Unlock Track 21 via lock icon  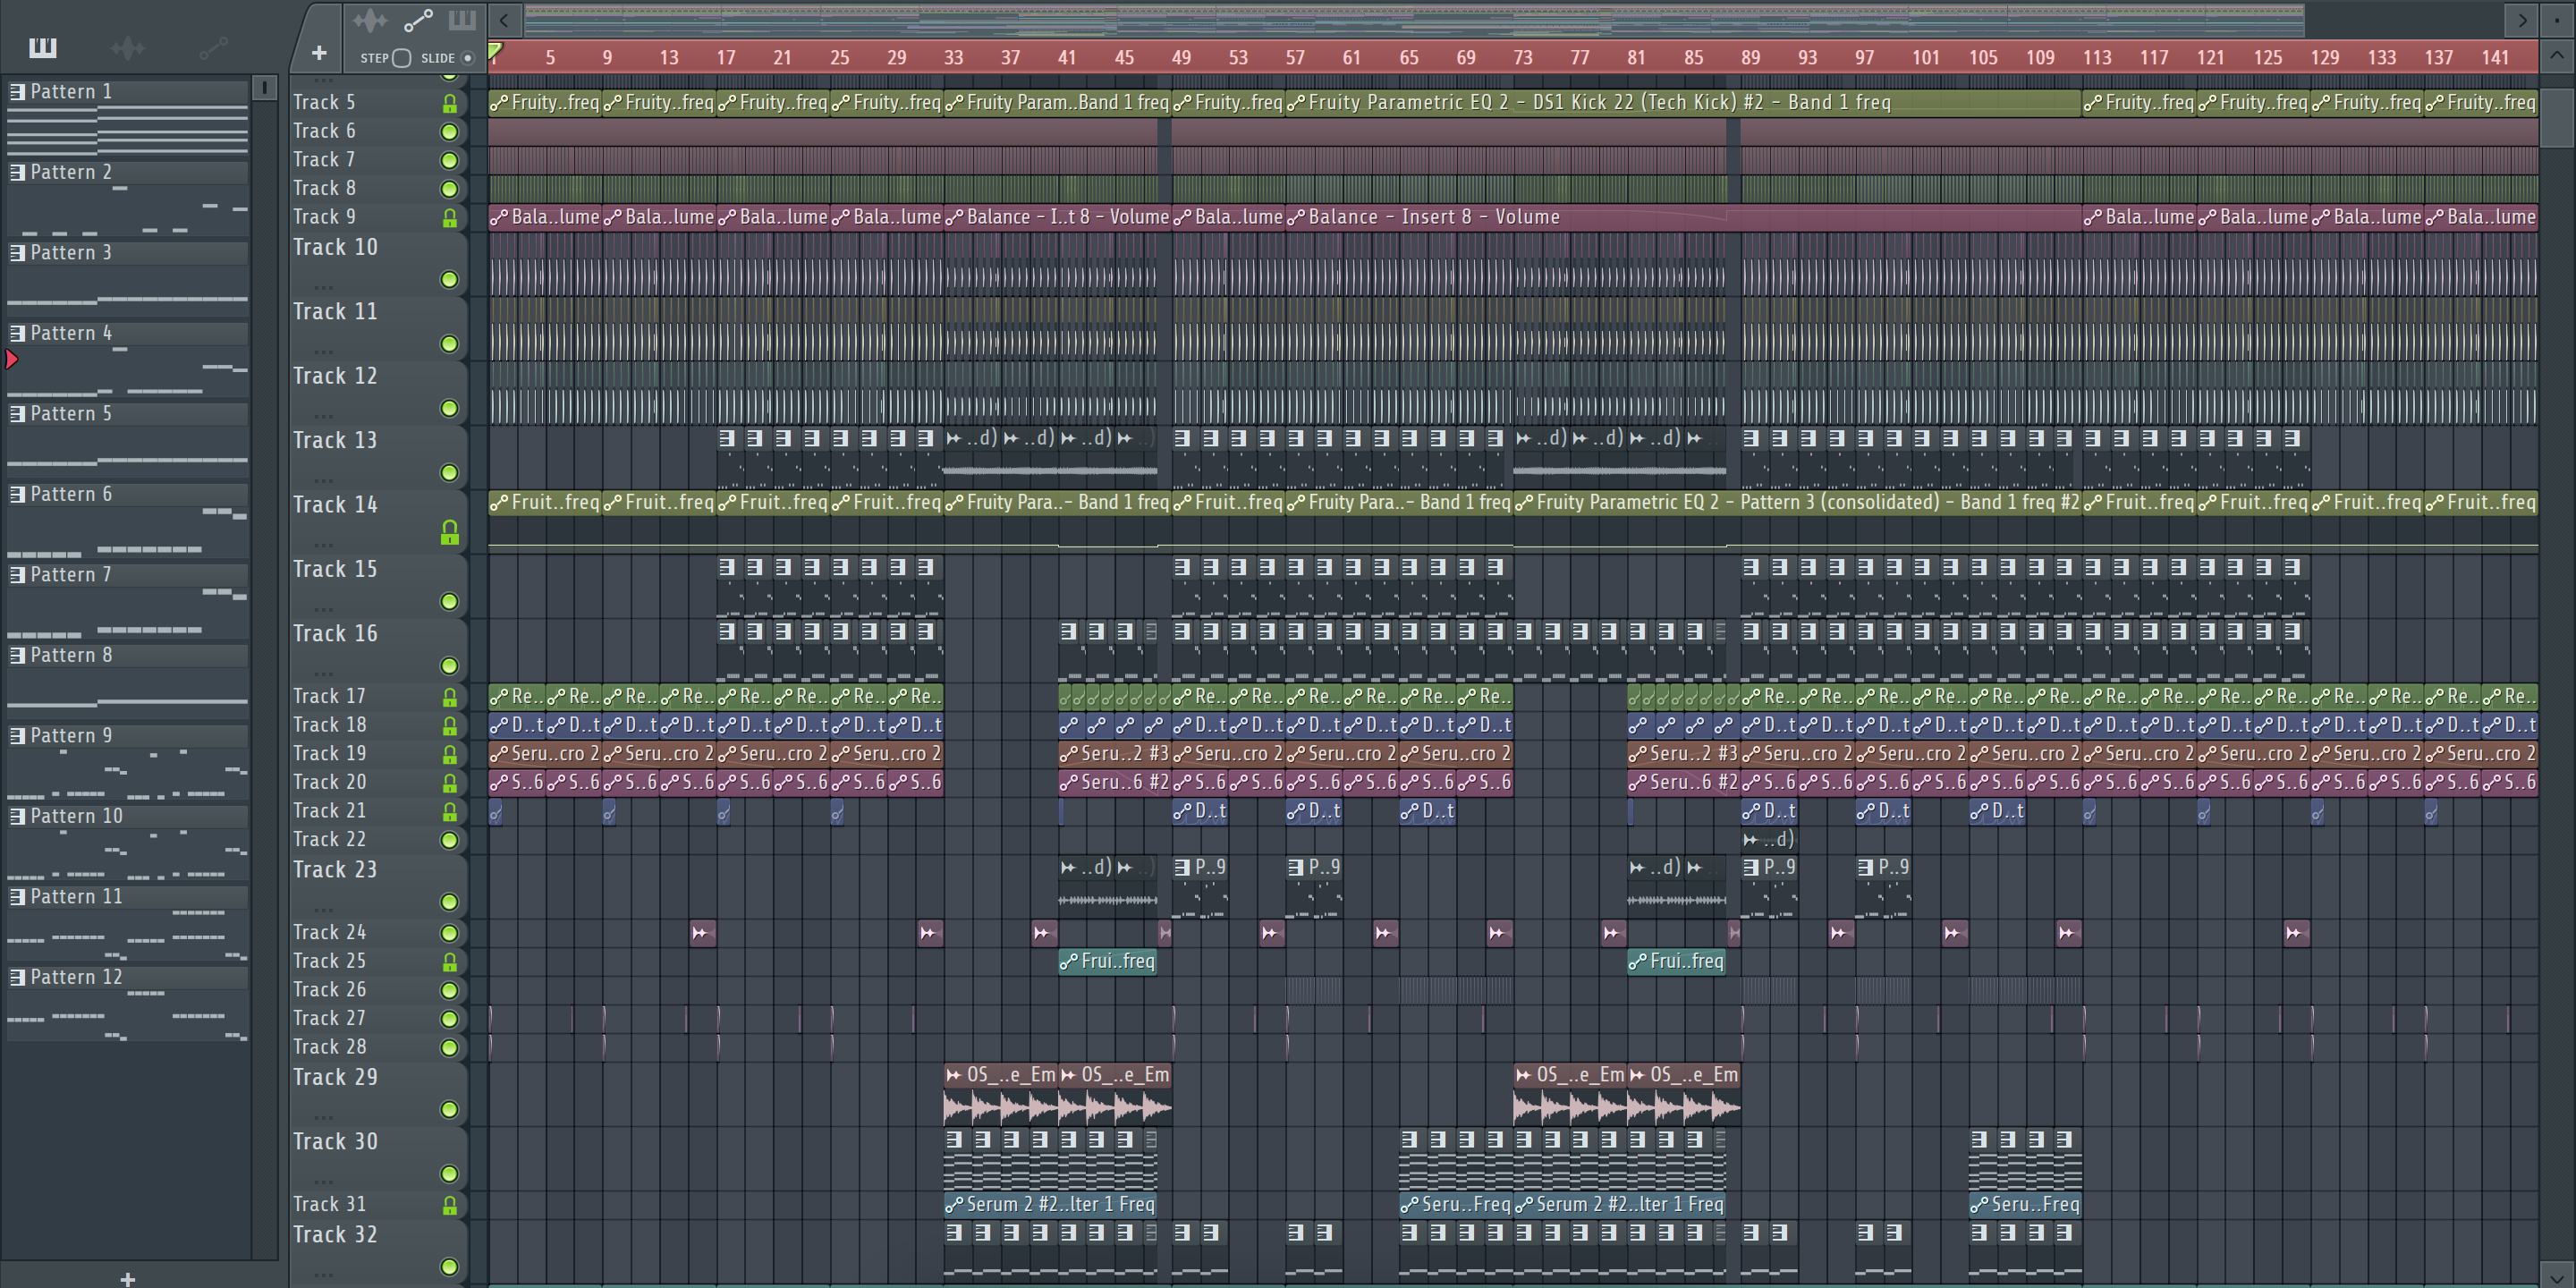(x=450, y=812)
